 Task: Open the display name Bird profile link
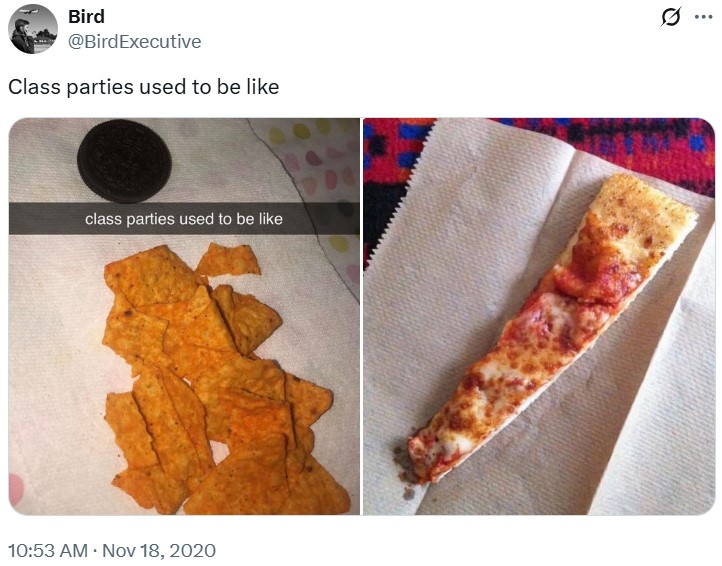[86, 17]
